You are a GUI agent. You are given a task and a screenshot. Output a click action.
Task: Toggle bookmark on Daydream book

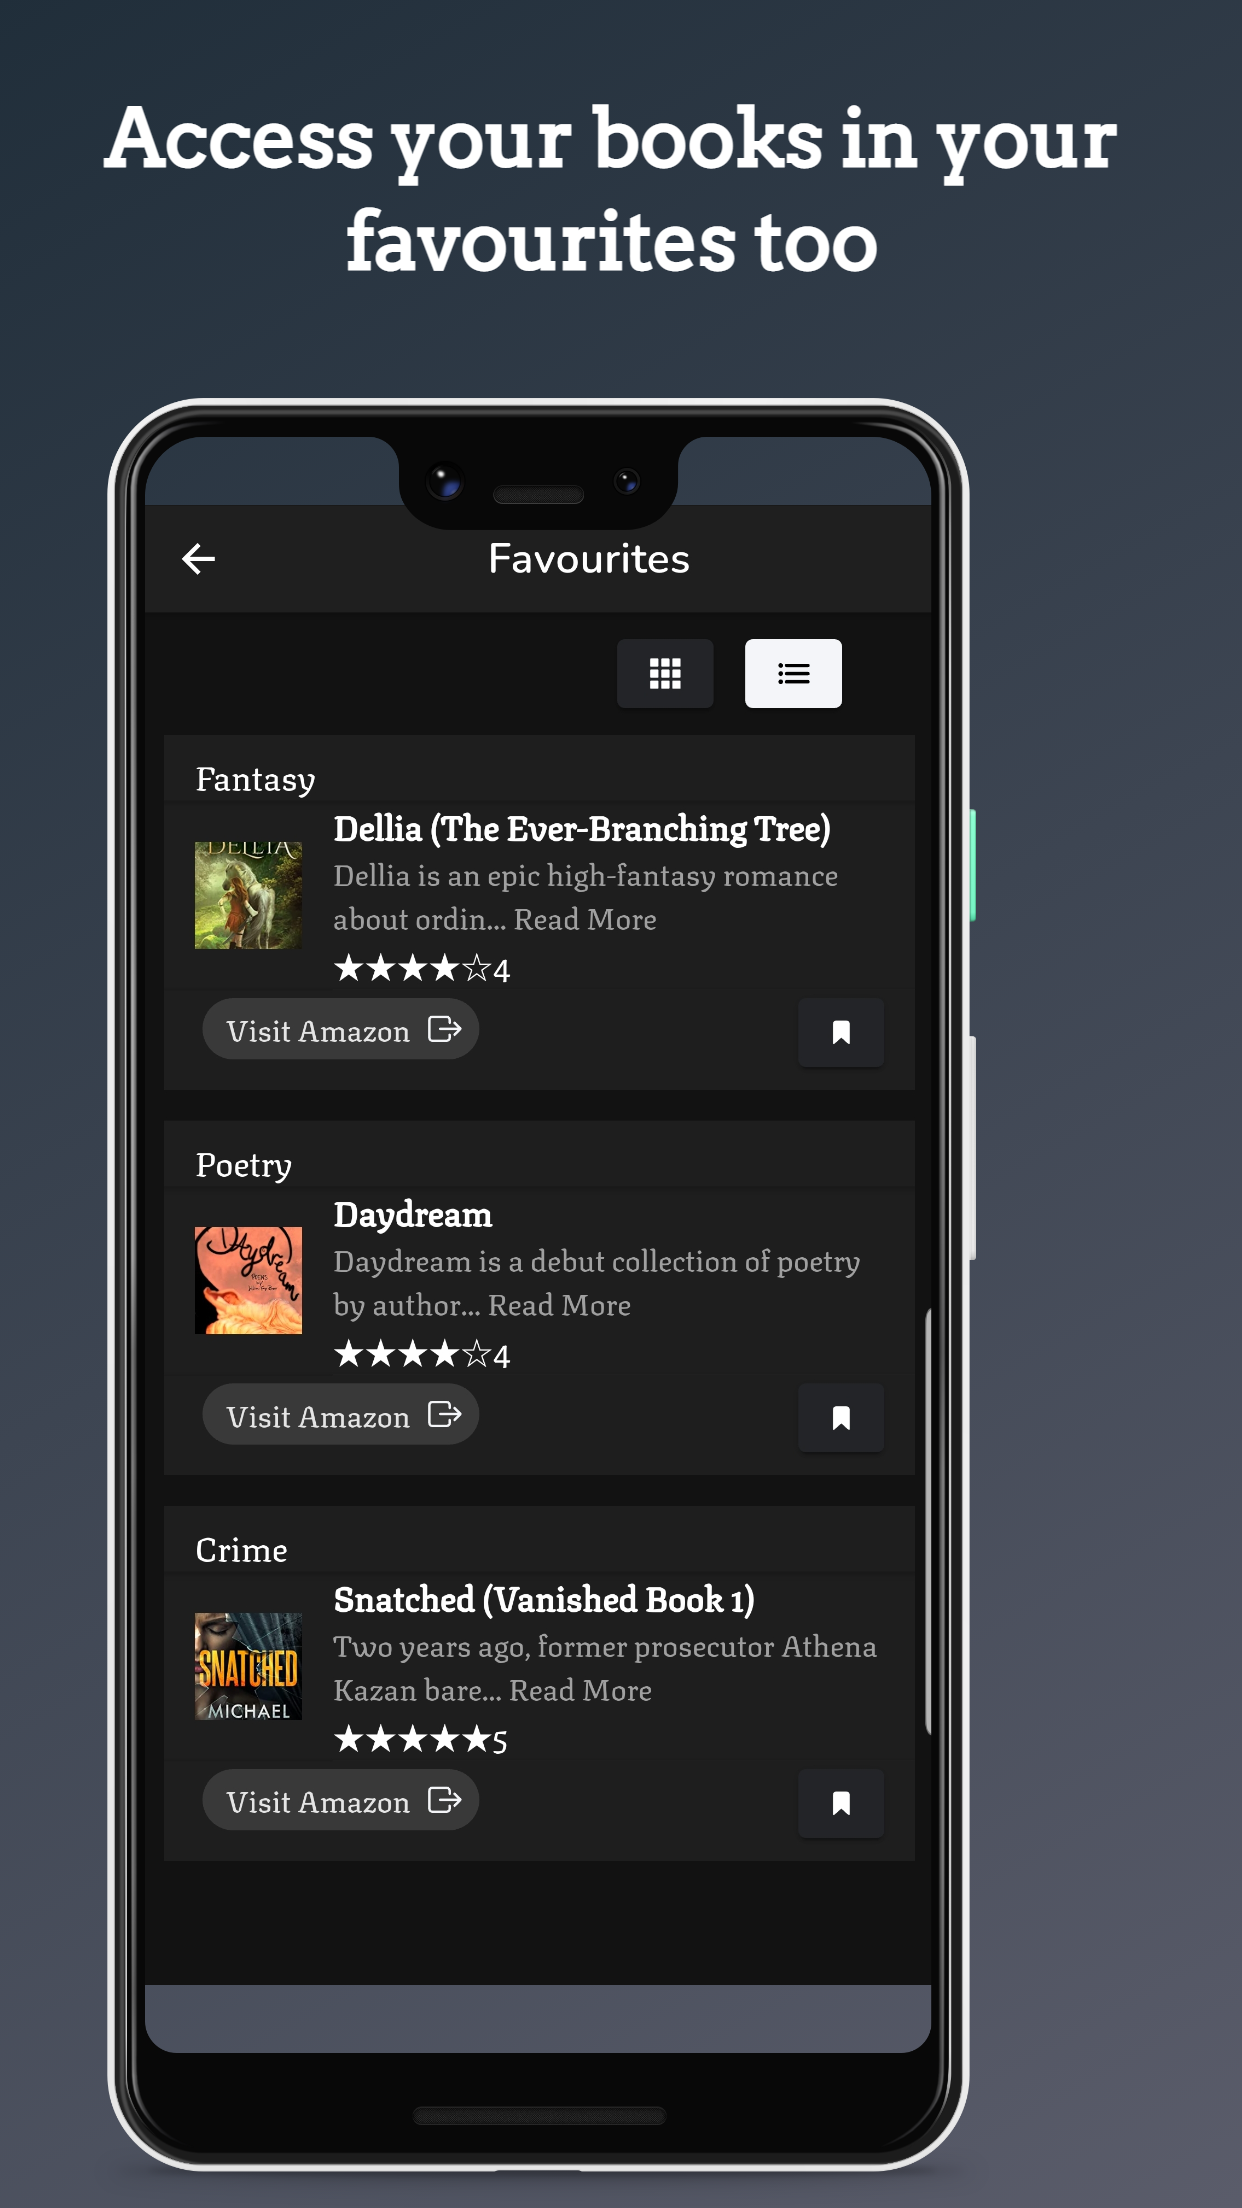(x=841, y=1417)
